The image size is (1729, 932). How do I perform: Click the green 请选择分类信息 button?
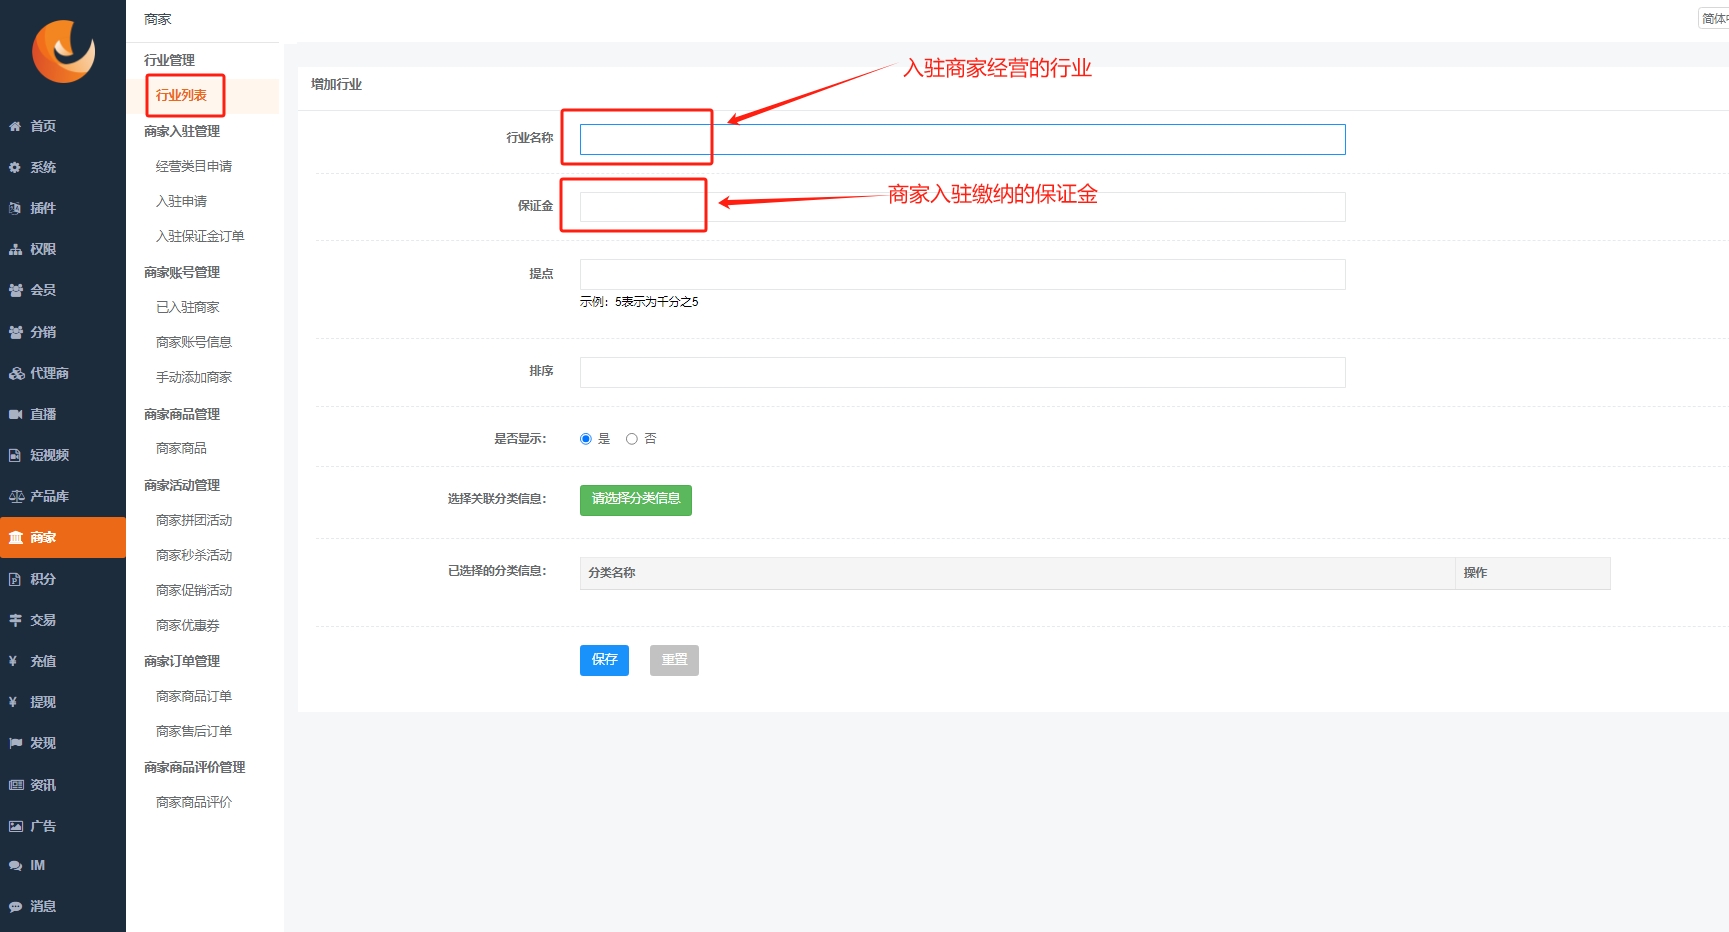pyautogui.click(x=636, y=499)
